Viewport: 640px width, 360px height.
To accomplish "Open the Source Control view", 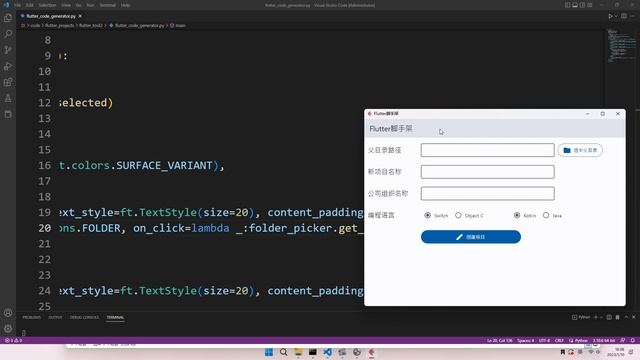I will coord(8,50).
